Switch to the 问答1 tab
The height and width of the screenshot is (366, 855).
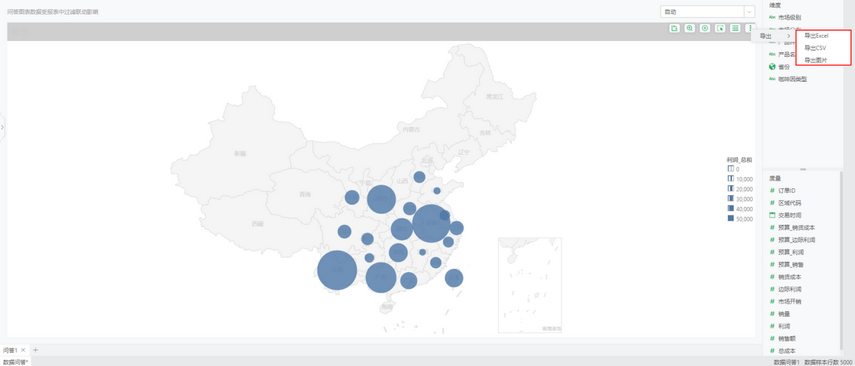(10, 350)
